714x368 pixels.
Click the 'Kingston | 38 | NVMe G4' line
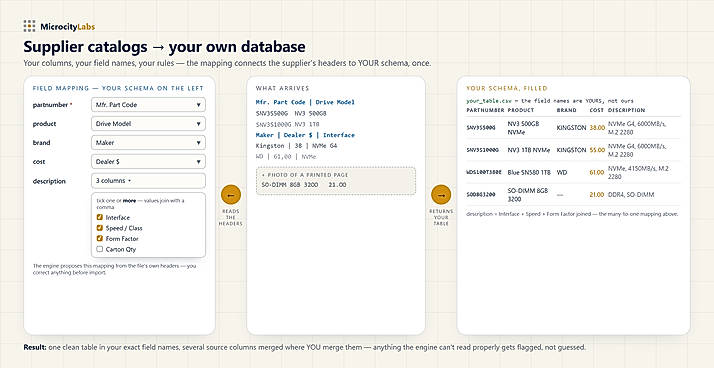[296, 146]
